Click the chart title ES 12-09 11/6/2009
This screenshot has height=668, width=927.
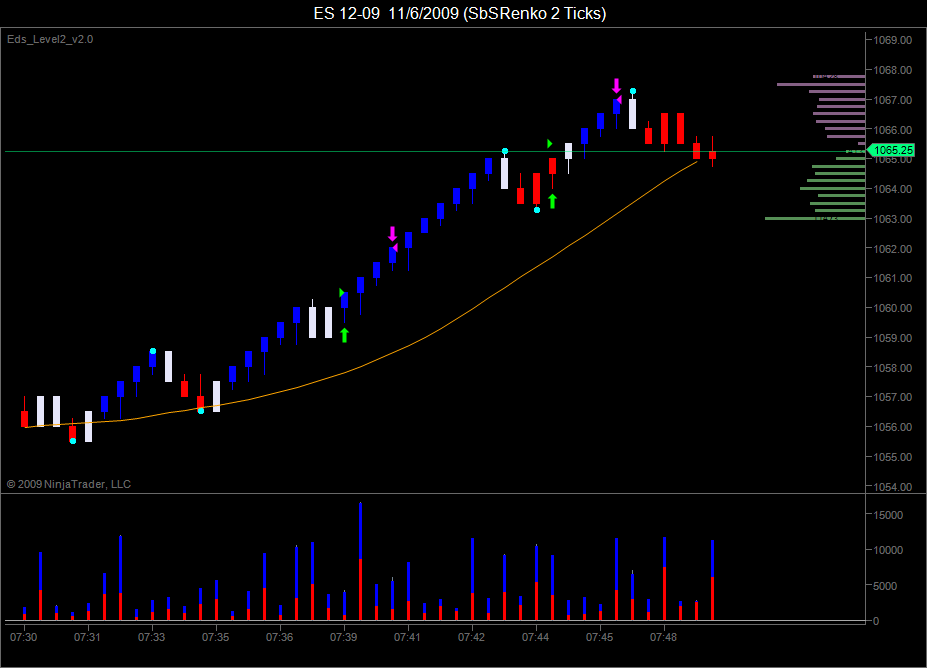[460, 13]
